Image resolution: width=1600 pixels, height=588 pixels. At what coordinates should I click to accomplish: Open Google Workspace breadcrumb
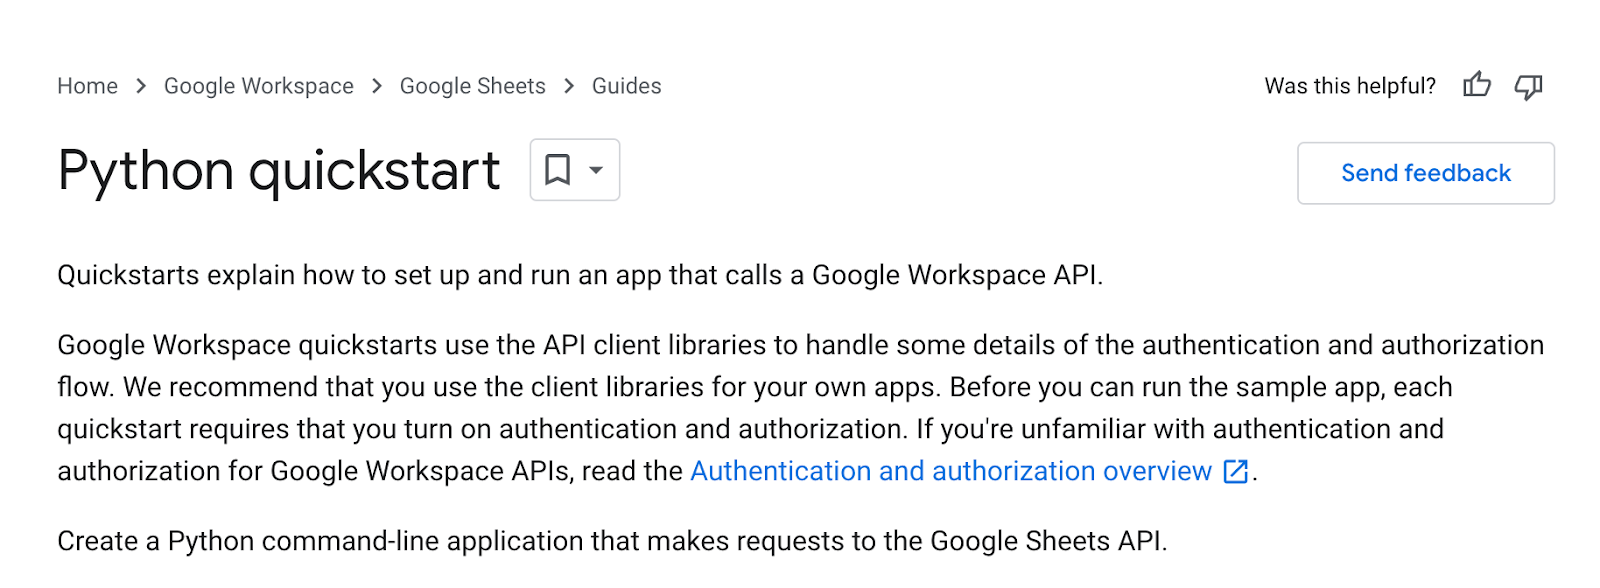(259, 86)
